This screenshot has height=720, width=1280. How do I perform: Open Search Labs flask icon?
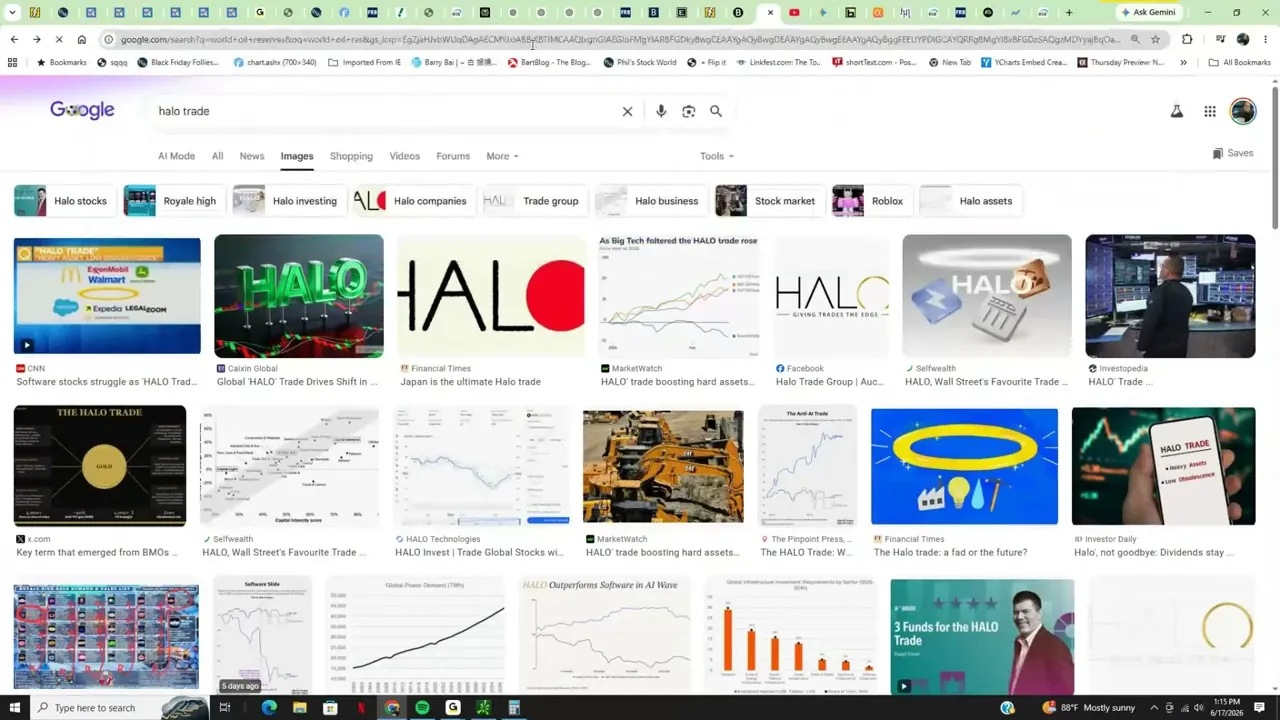1177,111
